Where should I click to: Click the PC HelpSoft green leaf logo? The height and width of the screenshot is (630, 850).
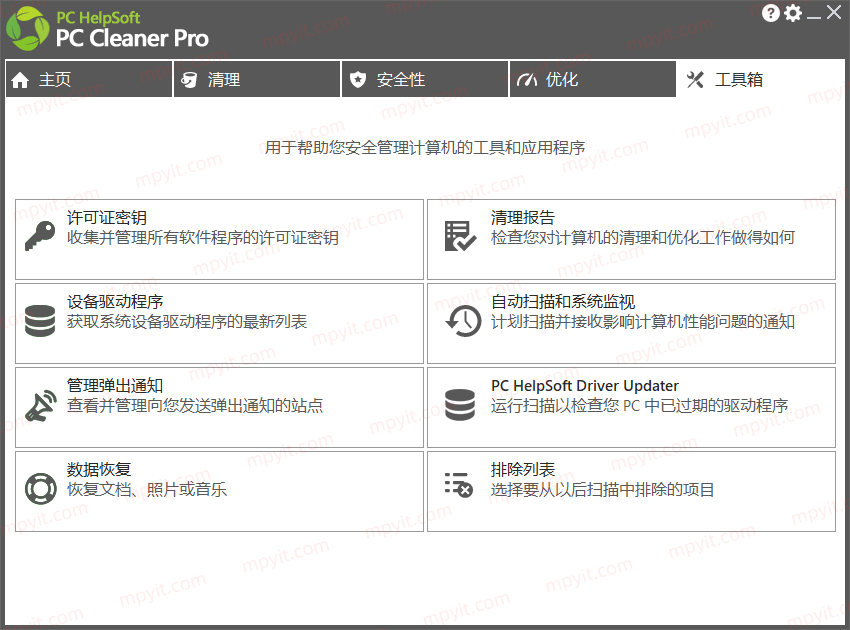click(x=27, y=29)
